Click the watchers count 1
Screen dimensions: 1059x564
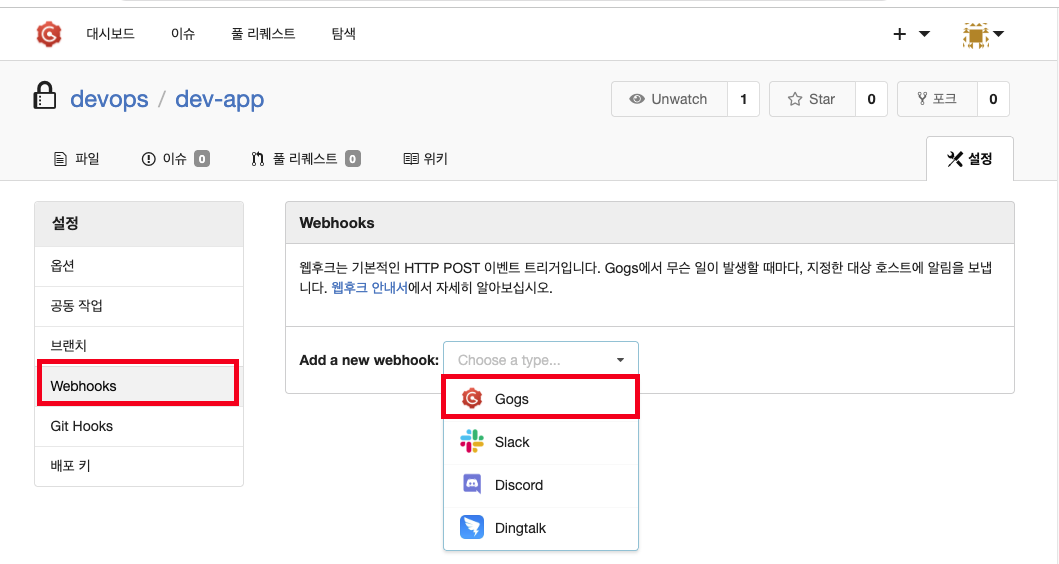click(744, 99)
